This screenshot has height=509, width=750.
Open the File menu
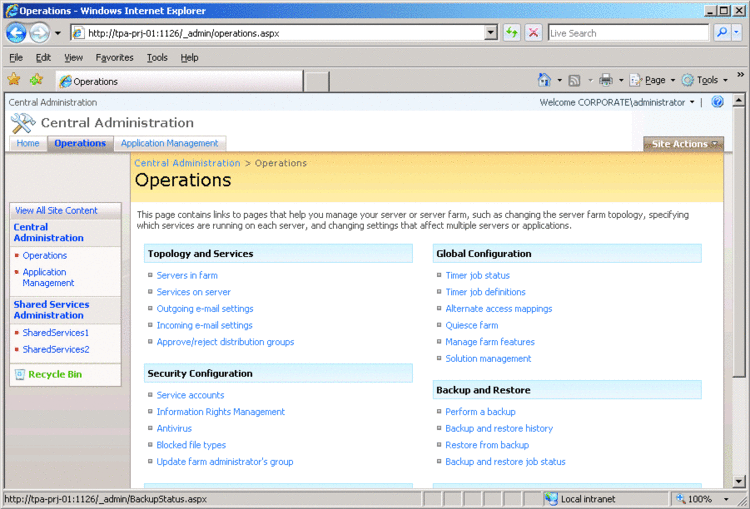[x=16, y=57]
